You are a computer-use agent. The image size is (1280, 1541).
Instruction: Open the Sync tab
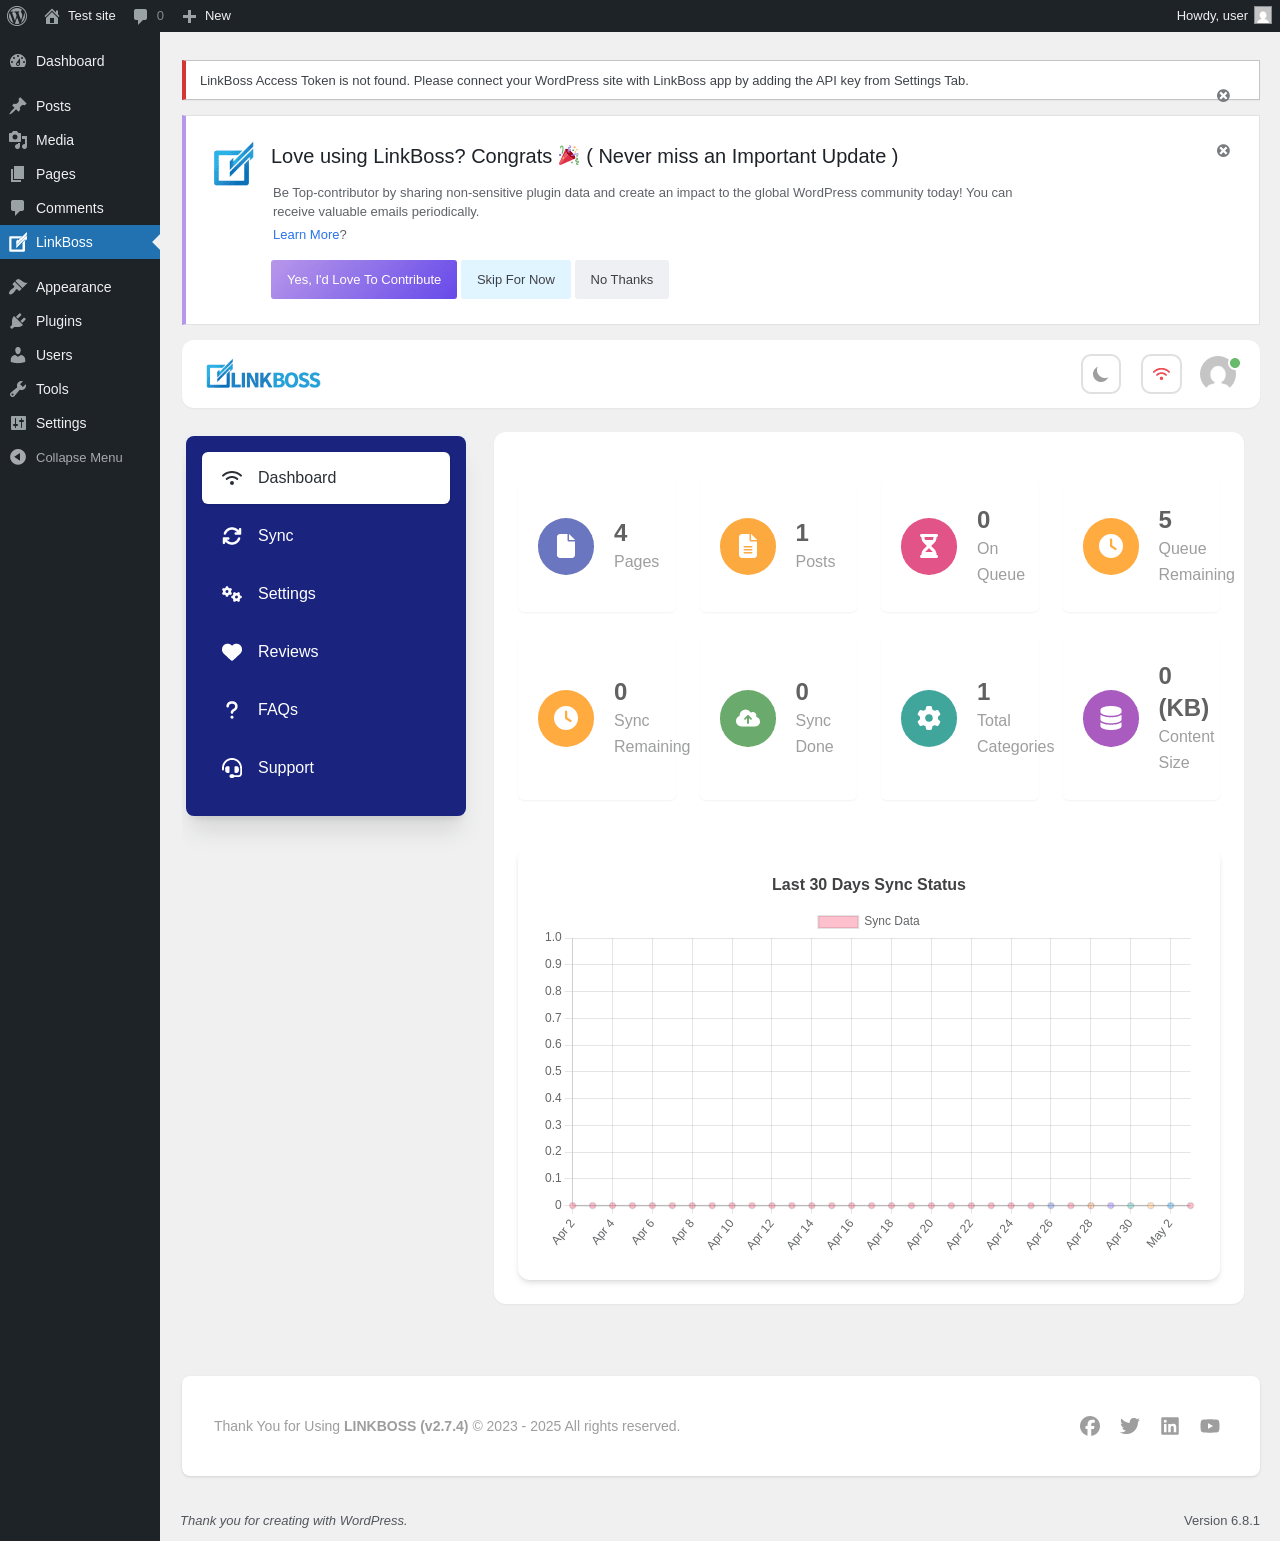coord(326,536)
